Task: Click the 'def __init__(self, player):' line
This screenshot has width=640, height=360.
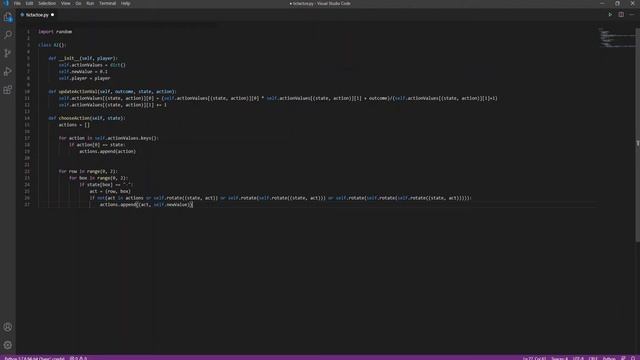Action: tap(83, 58)
